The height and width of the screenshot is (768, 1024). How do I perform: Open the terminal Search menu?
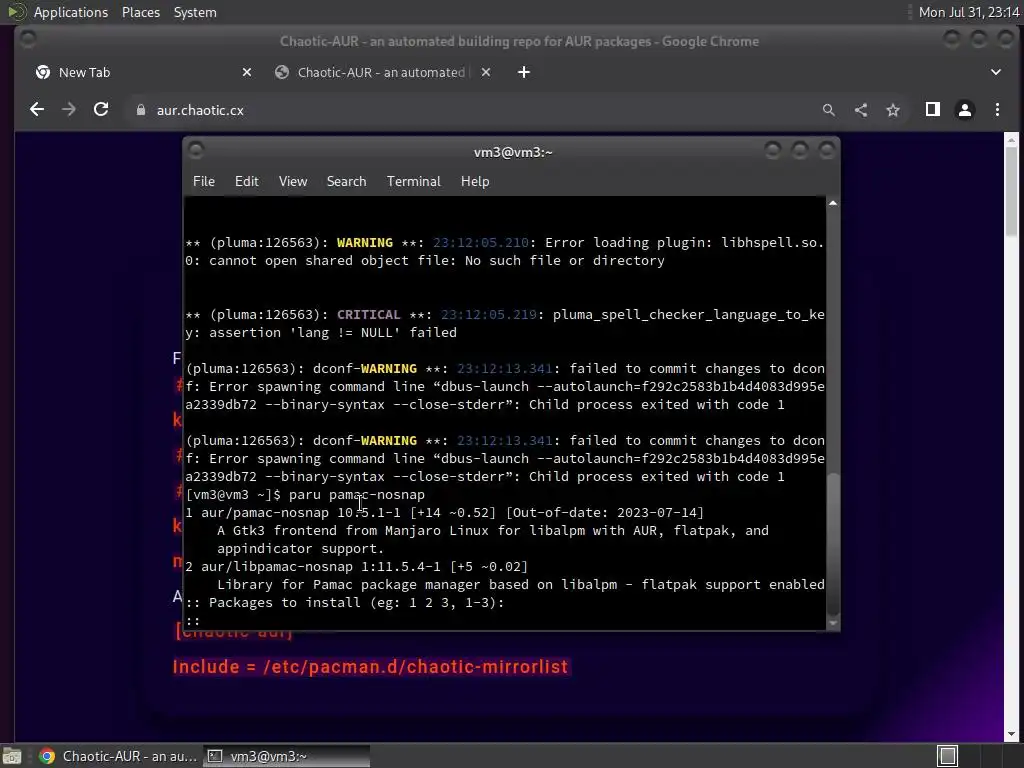point(346,182)
